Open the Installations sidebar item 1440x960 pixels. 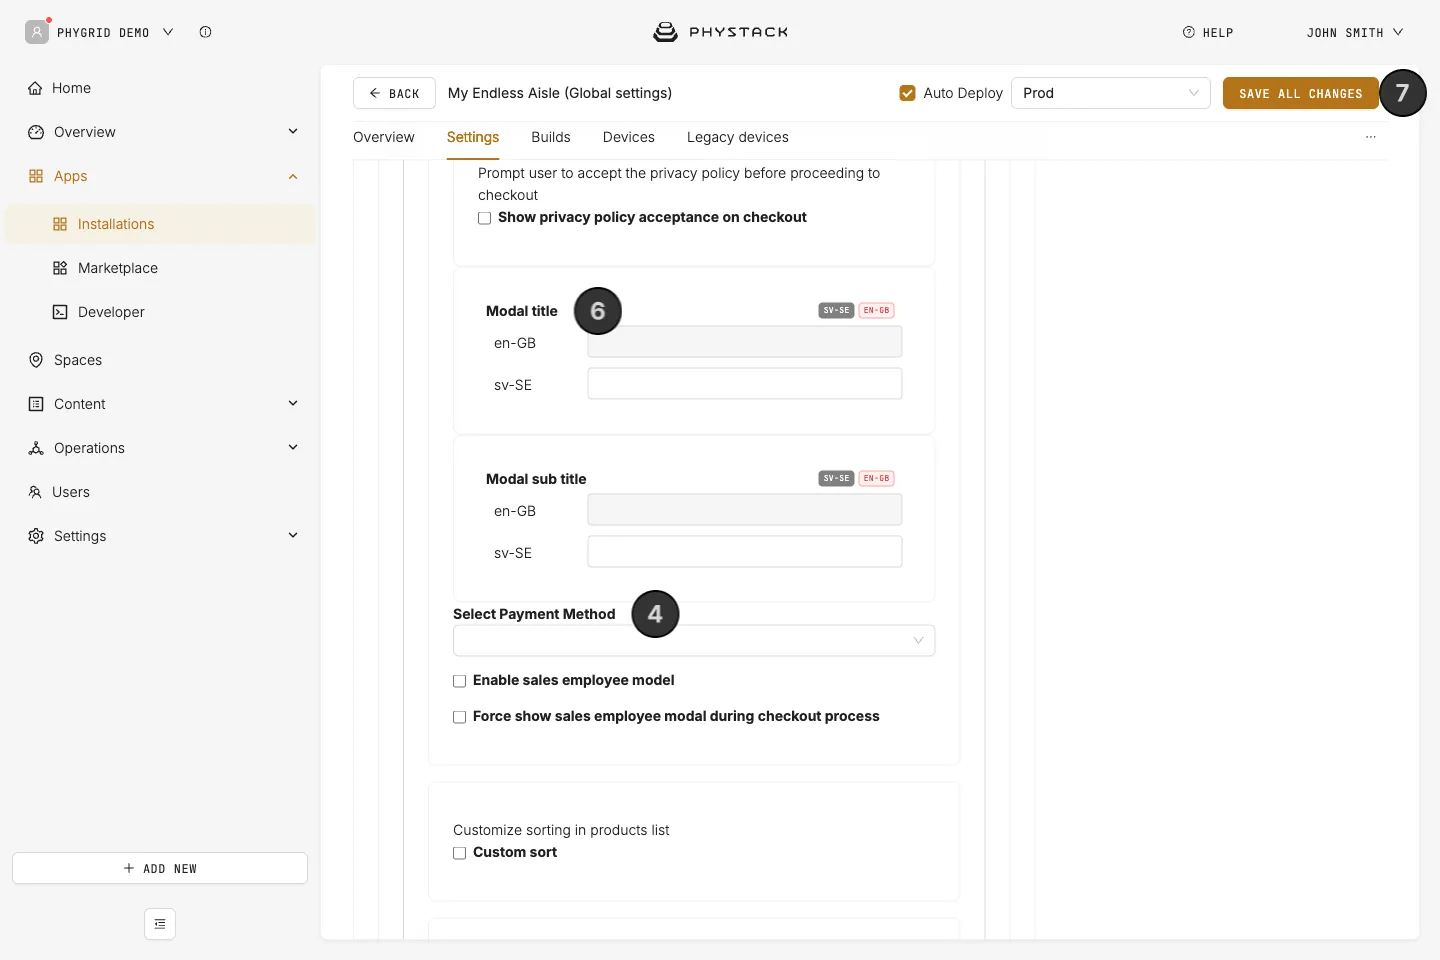click(160, 224)
